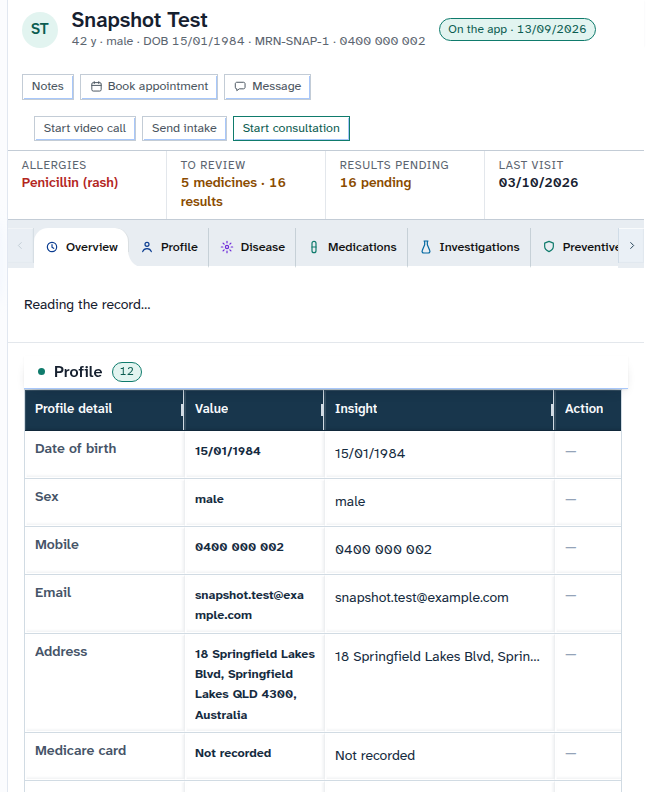
Task: Click Start consultation button
Action: tap(291, 128)
